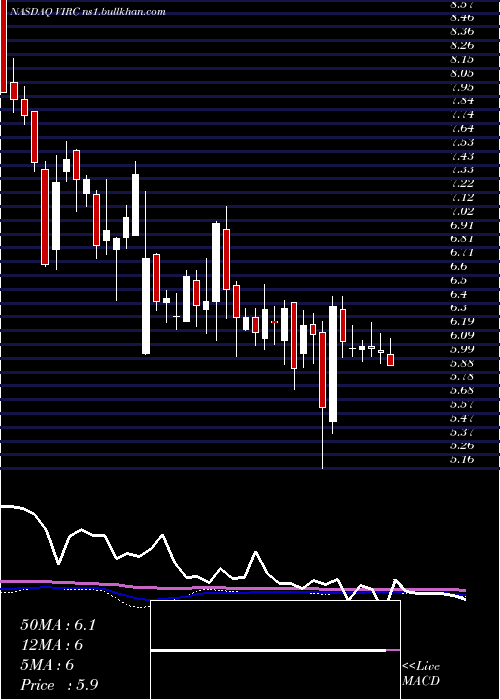This screenshot has width=500, height=700.
Task: Click the 7.12 price axis label
Action: [462, 197]
